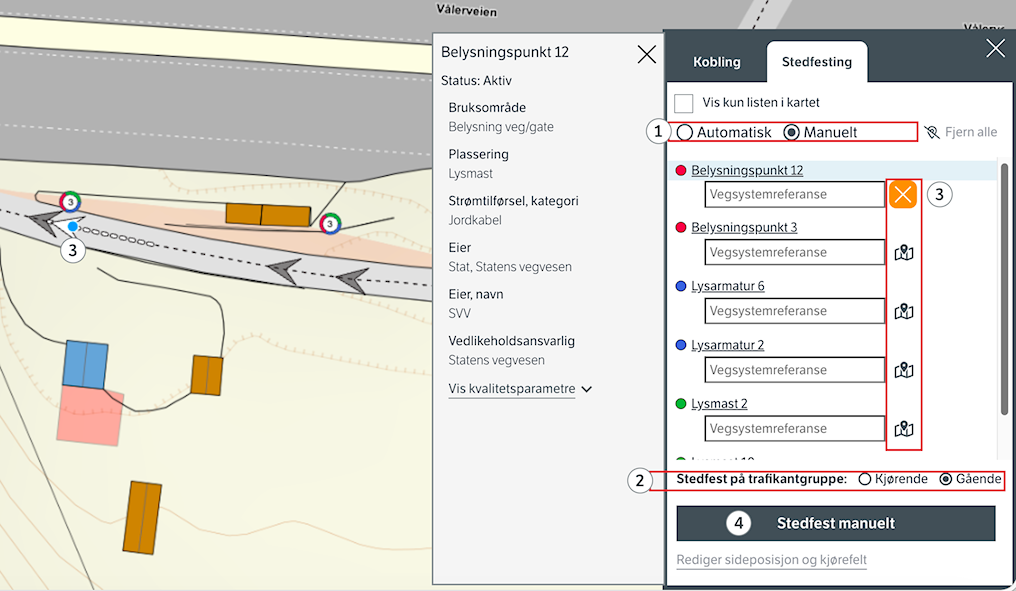Open the Stedfesting tab
The image size is (1016, 591).
(817, 62)
